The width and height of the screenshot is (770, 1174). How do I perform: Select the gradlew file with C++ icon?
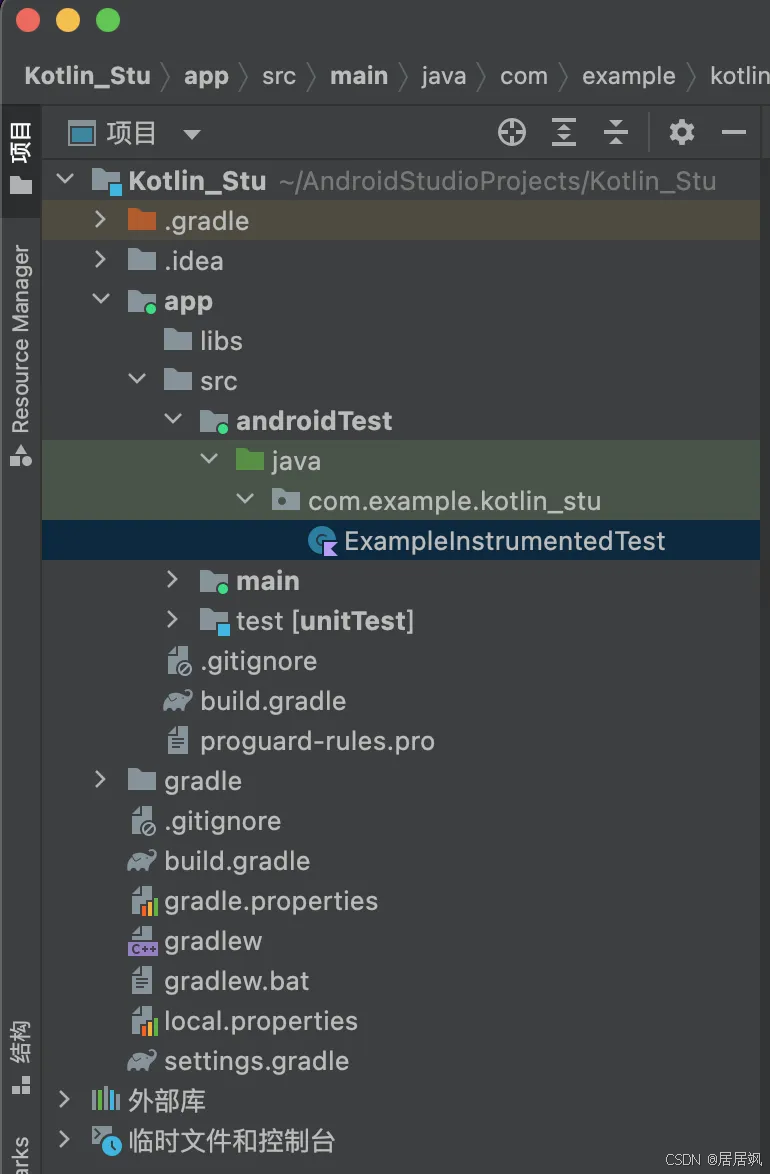(x=142, y=941)
